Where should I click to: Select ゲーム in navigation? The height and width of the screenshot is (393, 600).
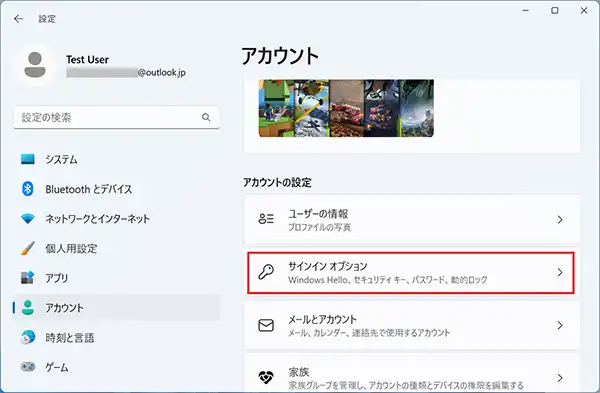[x=117, y=367]
